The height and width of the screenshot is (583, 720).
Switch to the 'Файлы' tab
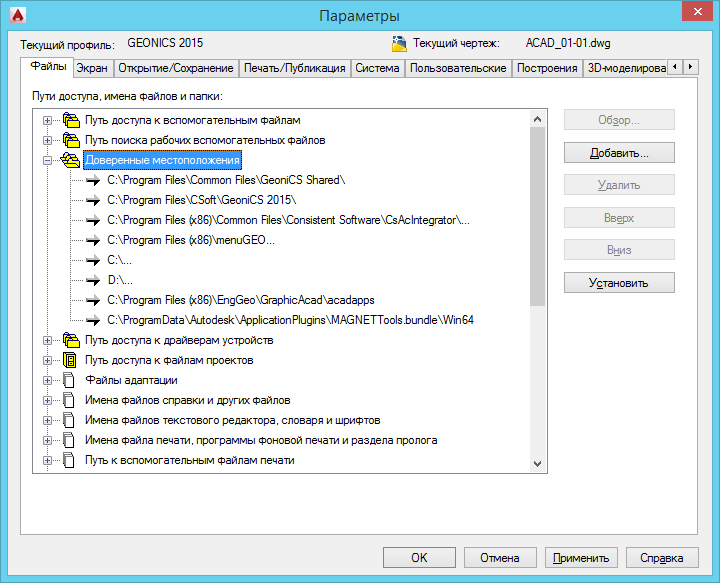tap(48, 67)
